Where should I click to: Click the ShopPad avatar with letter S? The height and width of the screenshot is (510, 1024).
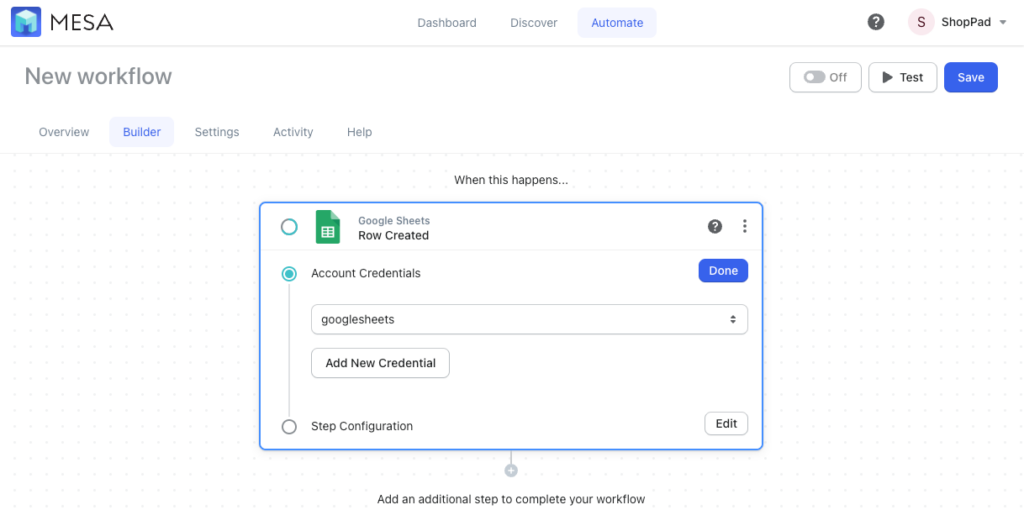(x=921, y=22)
